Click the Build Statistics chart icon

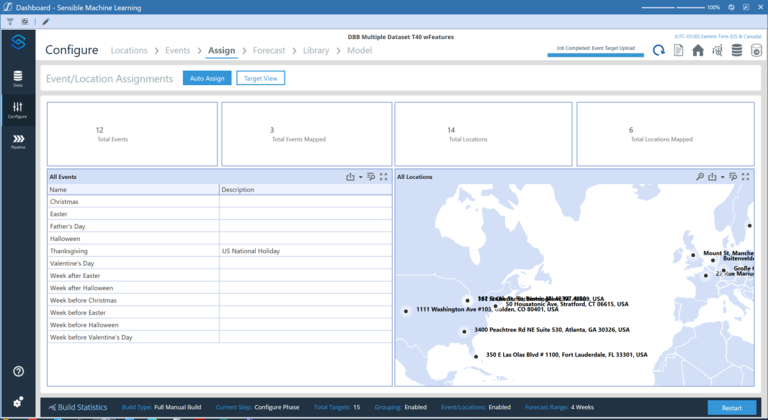(x=52, y=407)
